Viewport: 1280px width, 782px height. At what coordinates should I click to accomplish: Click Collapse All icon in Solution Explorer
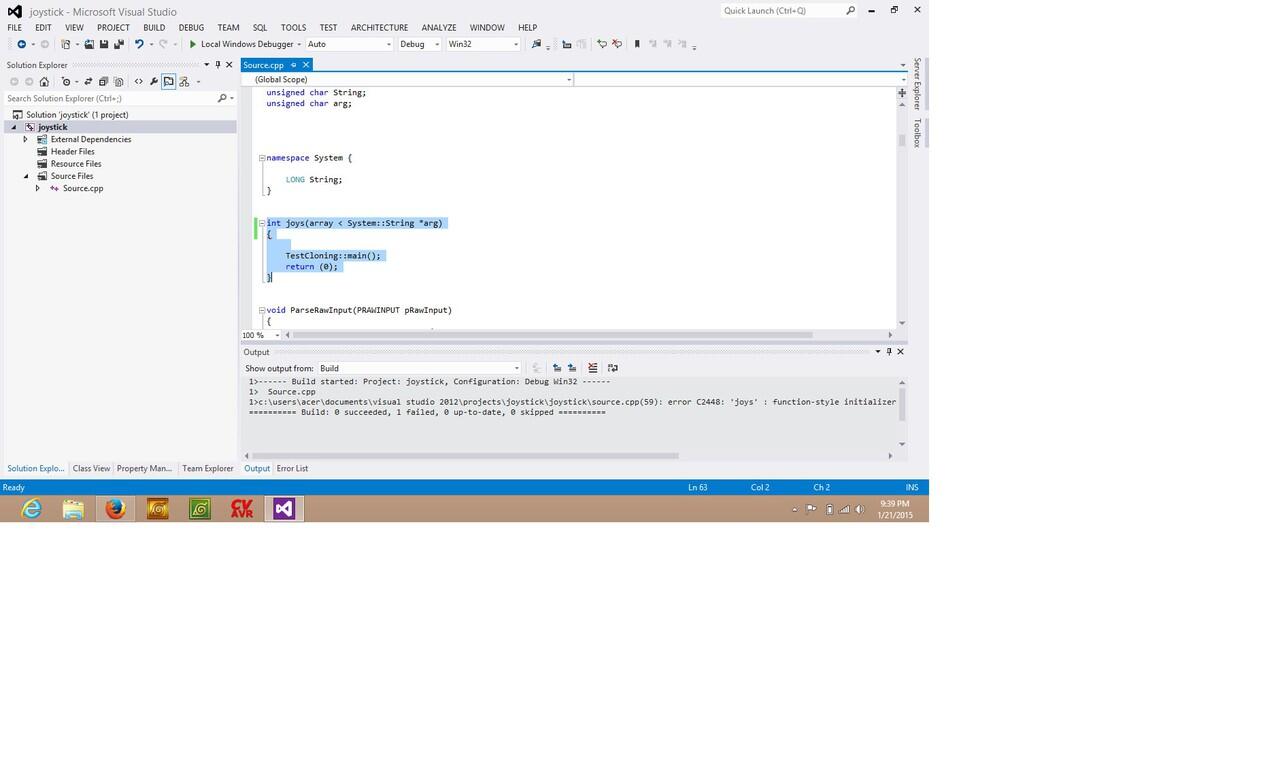pyautogui.click(x=103, y=82)
